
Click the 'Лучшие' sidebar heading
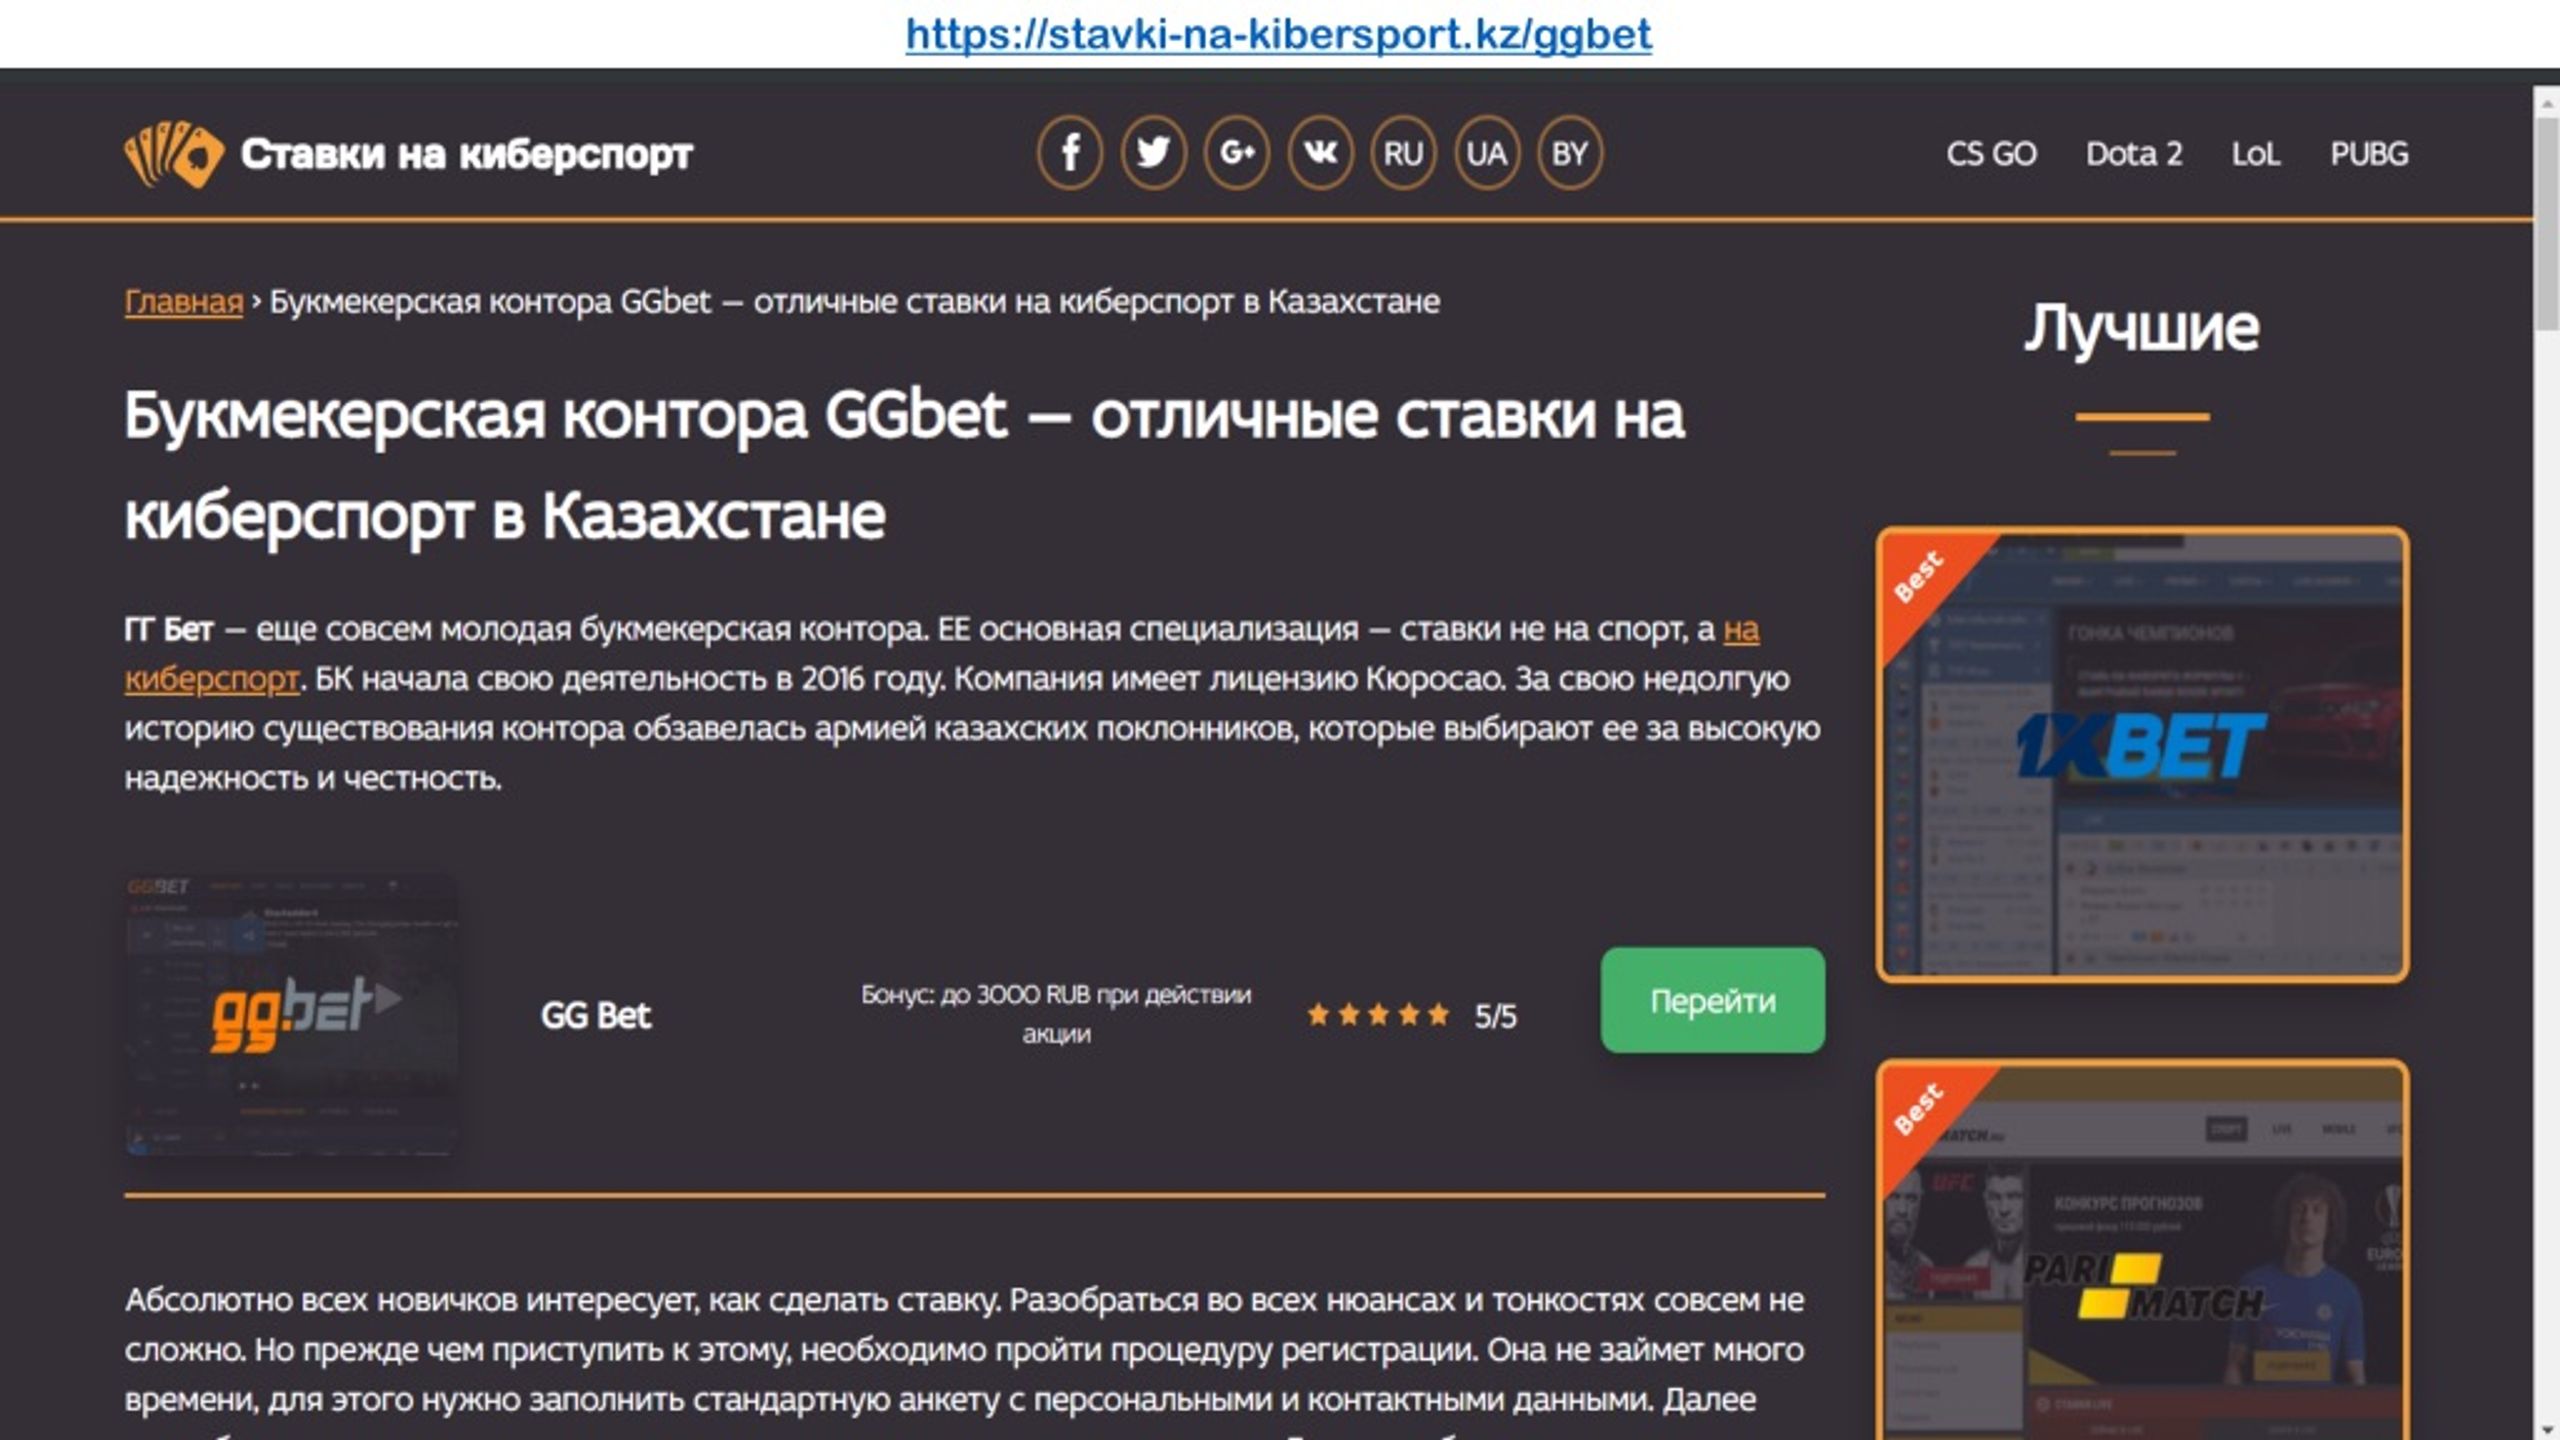2142,328
